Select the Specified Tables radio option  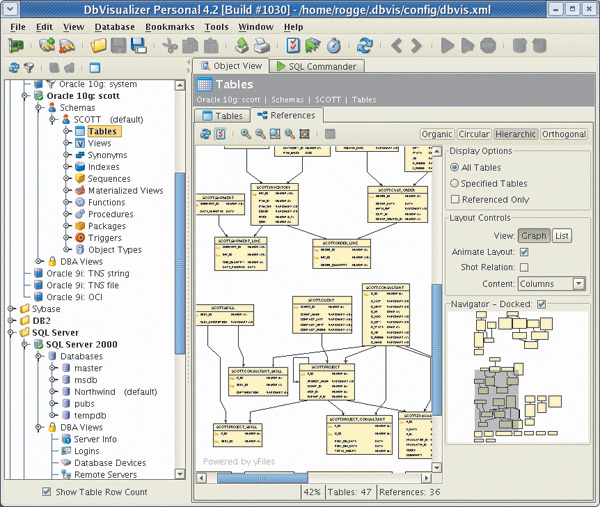454,183
